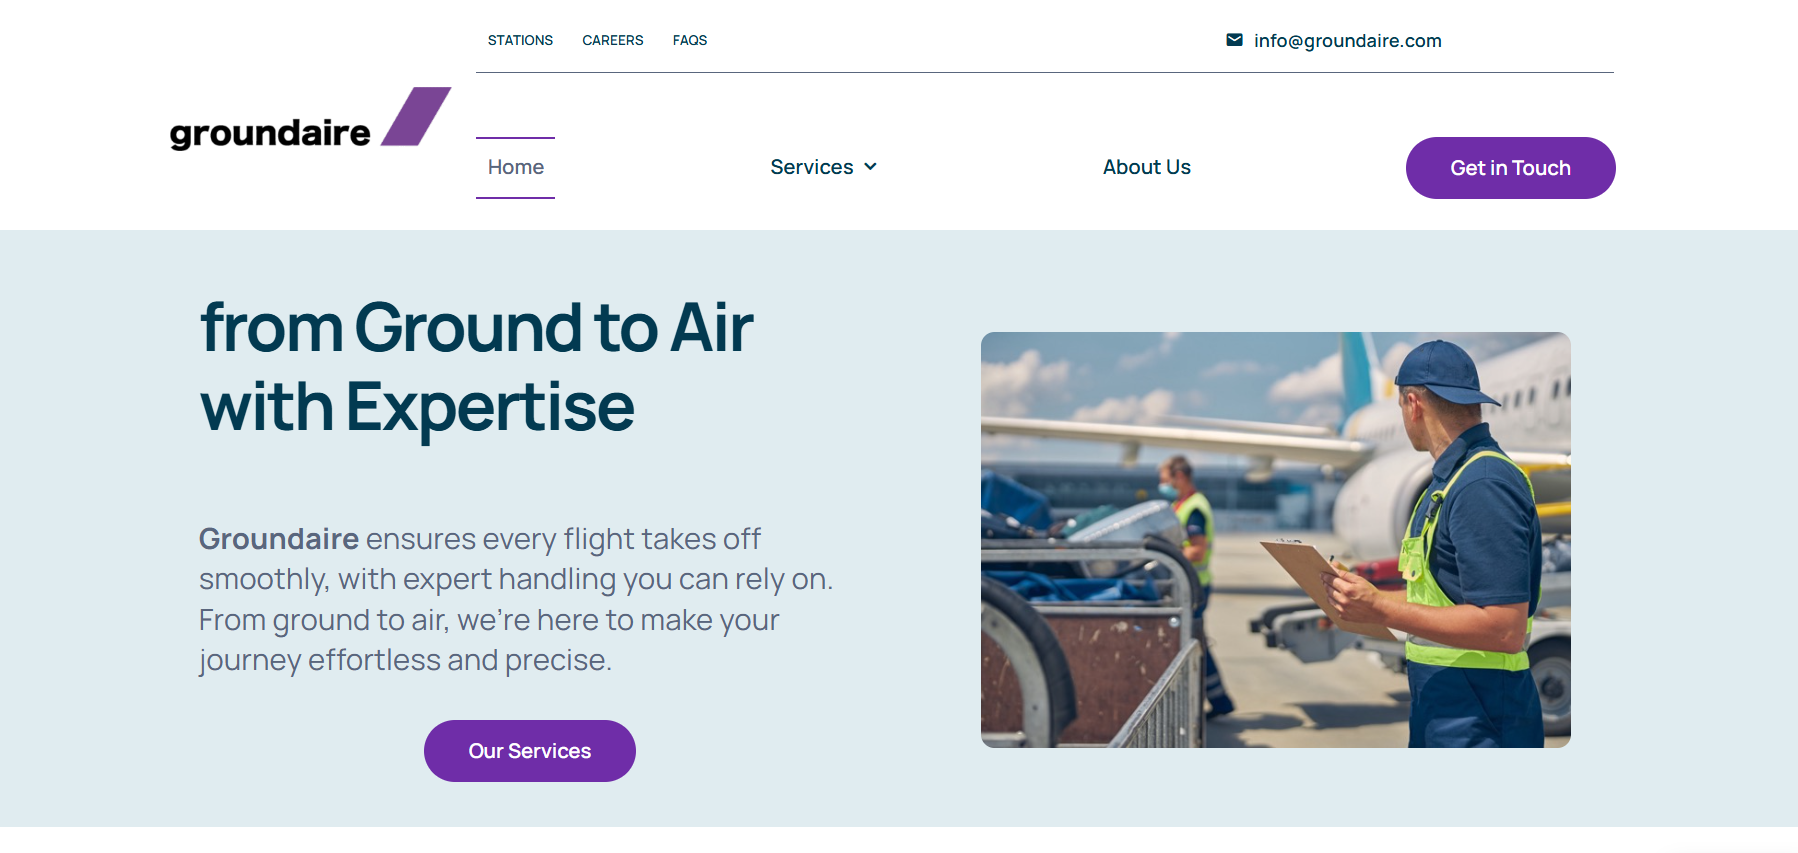Expand the Services chevron arrow
This screenshot has width=1798, height=853.
pyautogui.click(x=870, y=167)
